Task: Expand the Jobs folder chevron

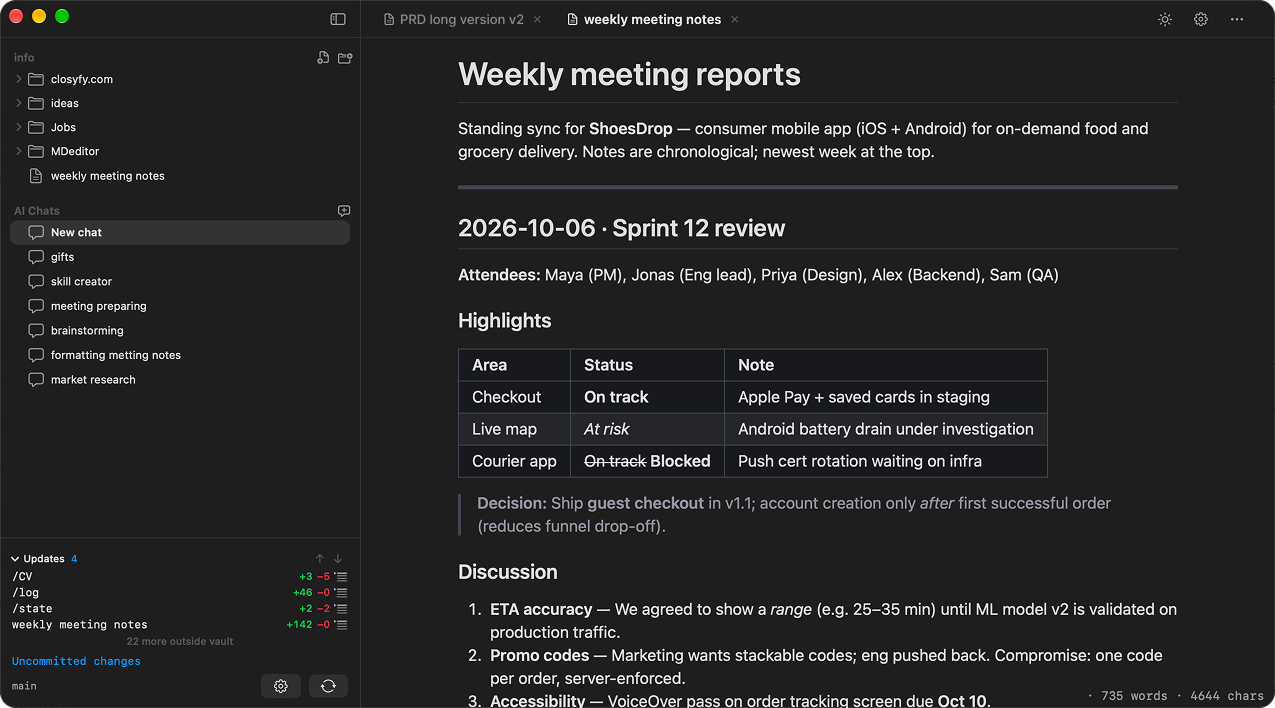Action: 19,127
